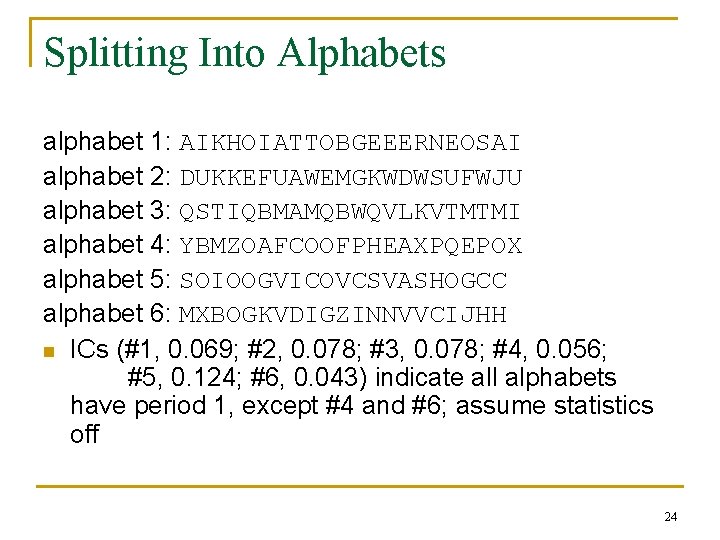Click the yellow square bullet marker
The image size is (720, 540).
tap(49, 352)
